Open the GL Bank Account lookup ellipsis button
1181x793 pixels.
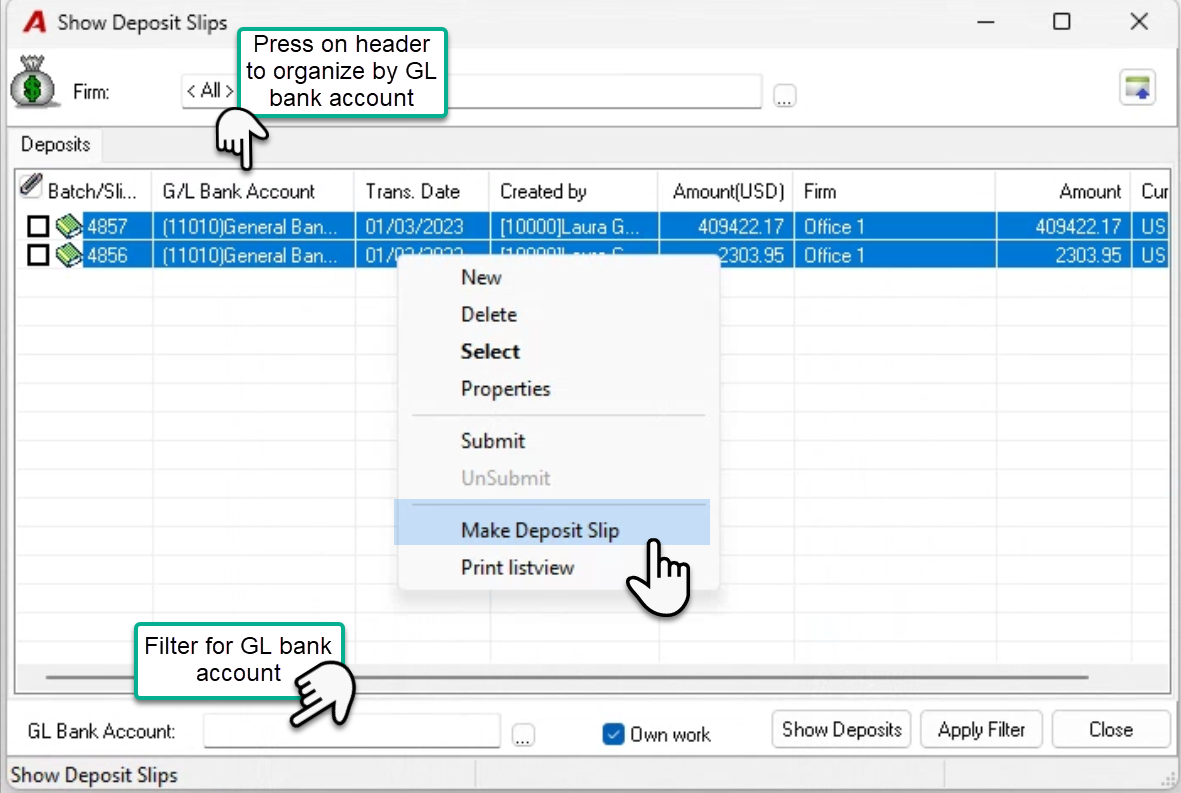(523, 734)
